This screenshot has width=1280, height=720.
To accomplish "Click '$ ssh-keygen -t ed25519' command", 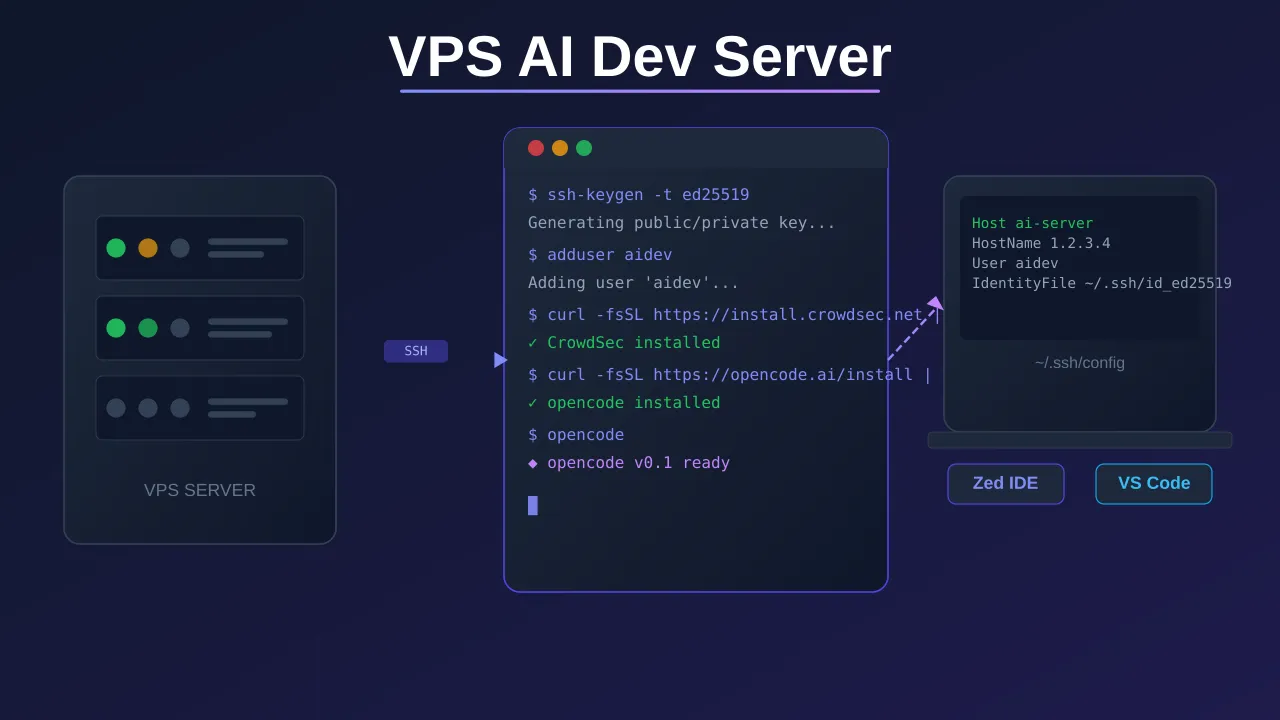I will [639, 195].
